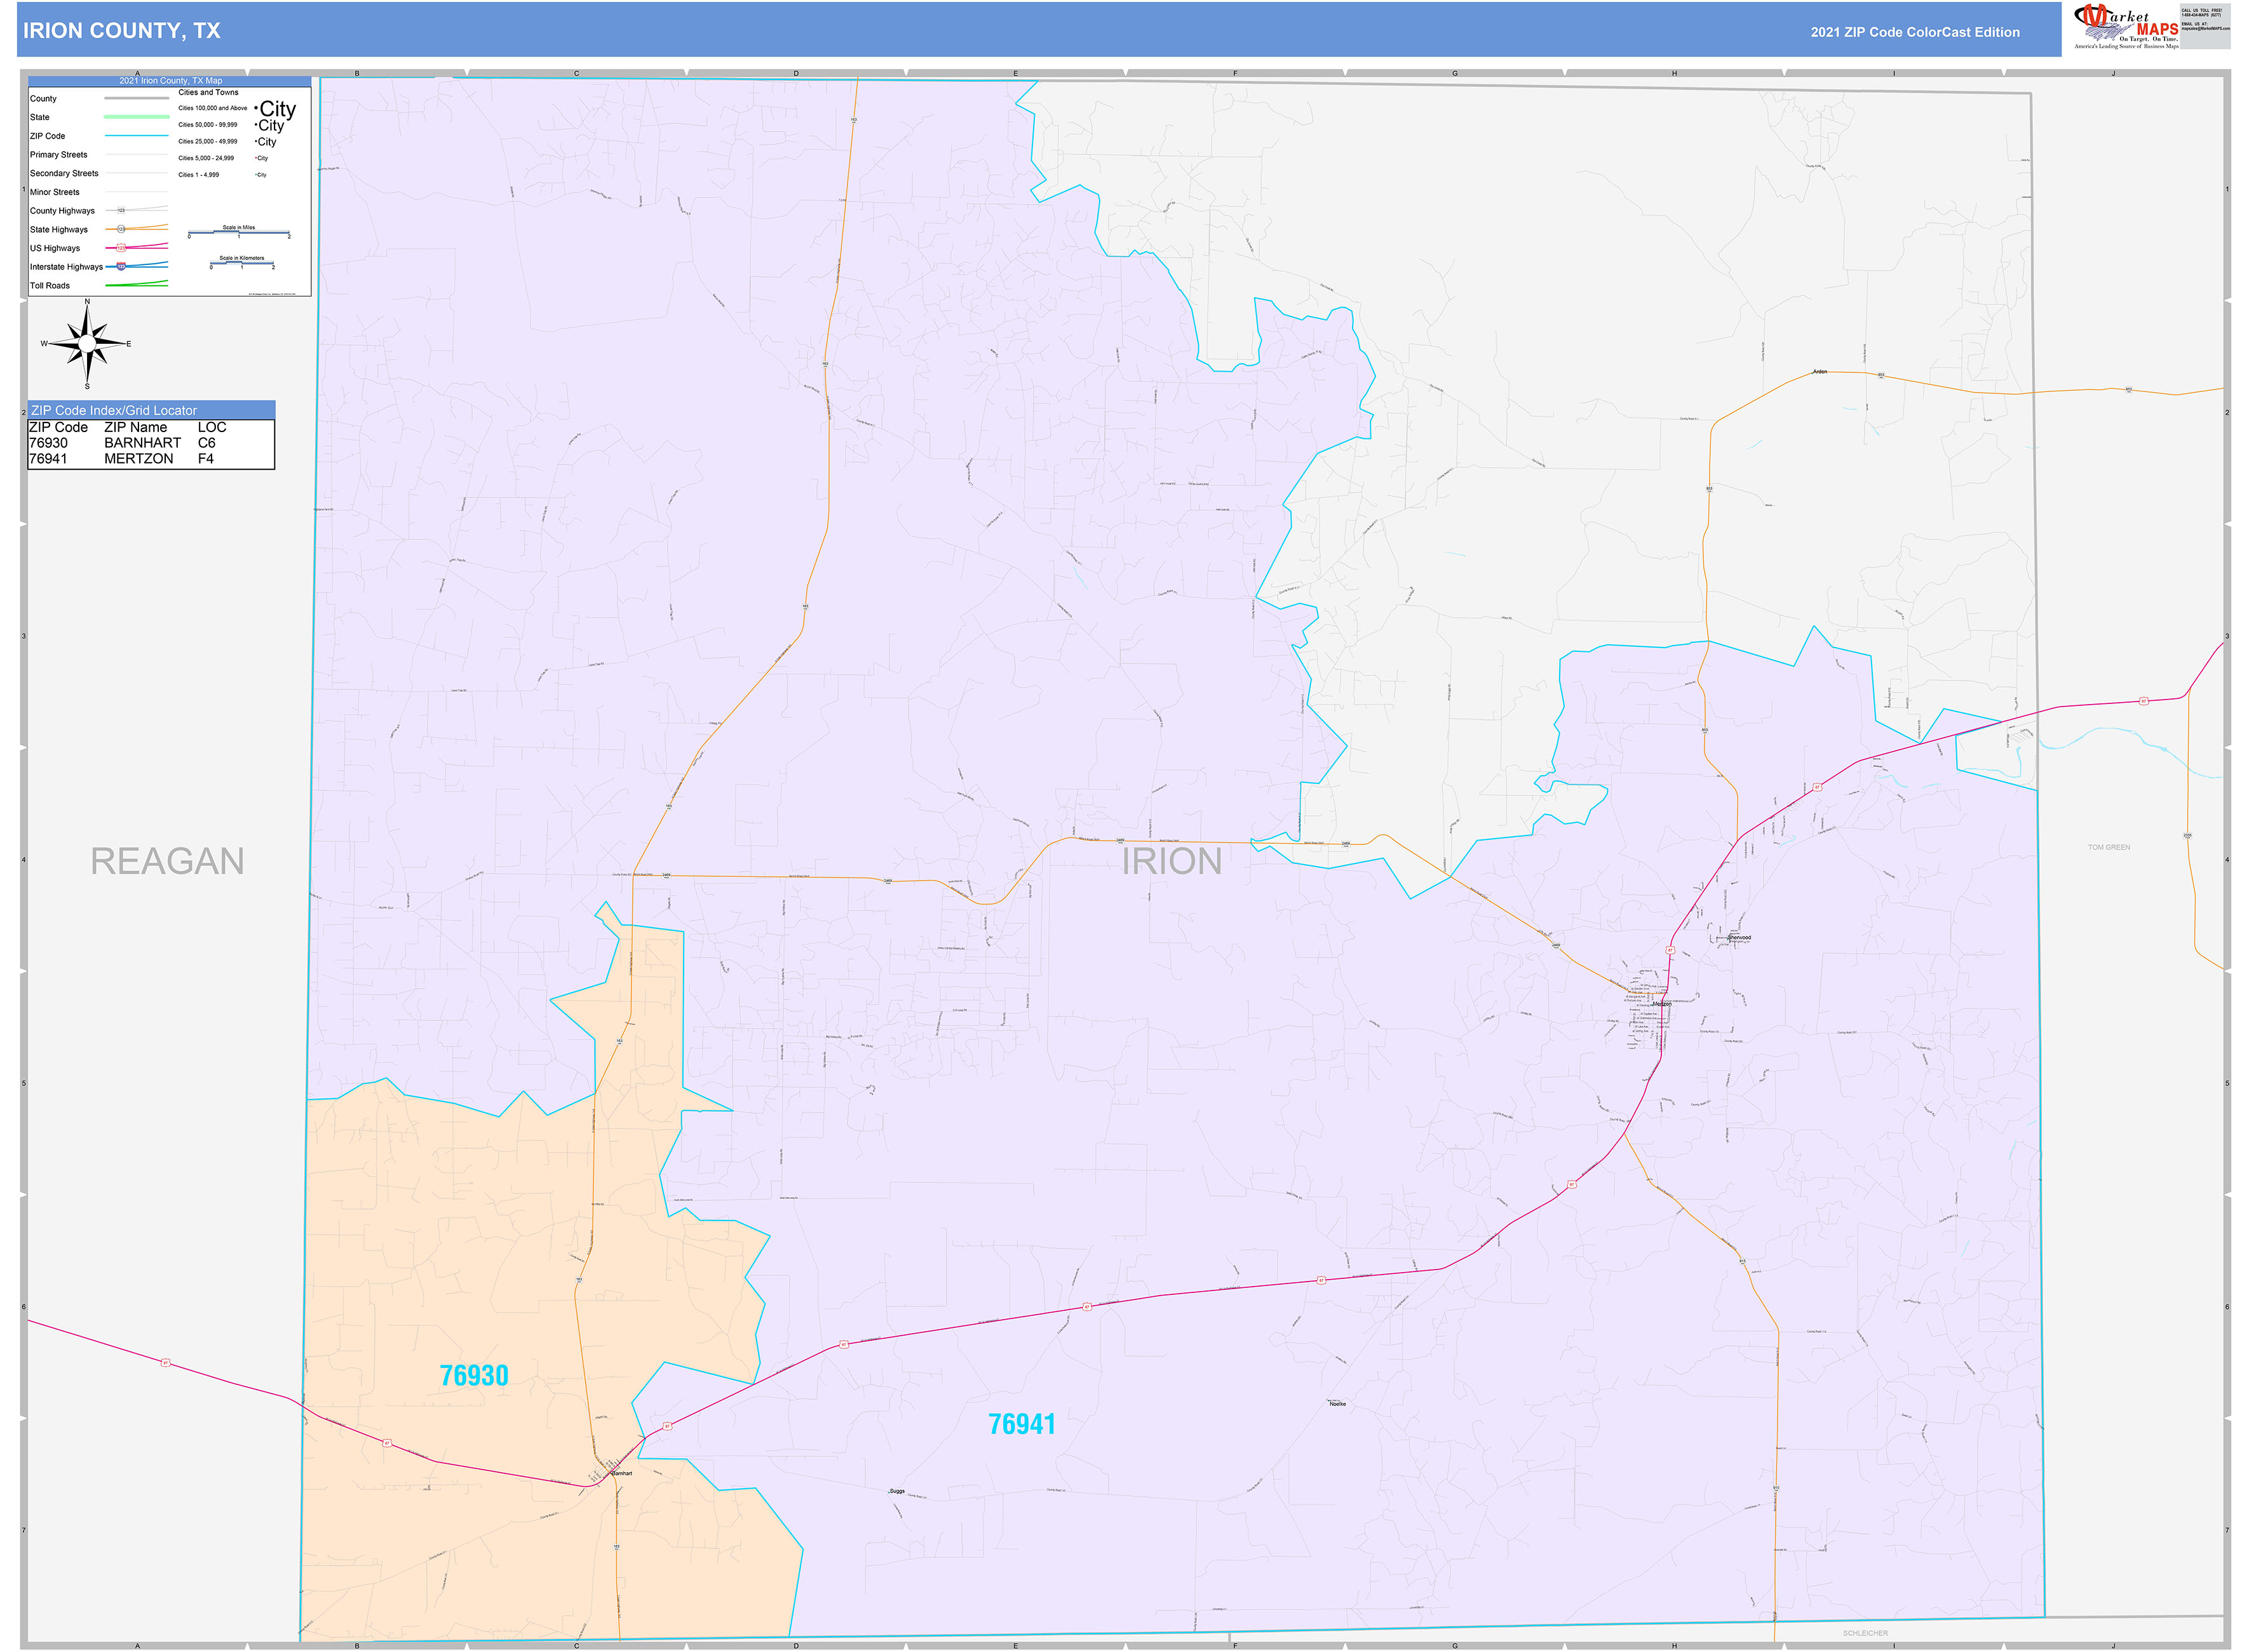Expand the 2021 Irion County, TX Map header
This screenshot has height=1652, width=2242.
point(171,80)
